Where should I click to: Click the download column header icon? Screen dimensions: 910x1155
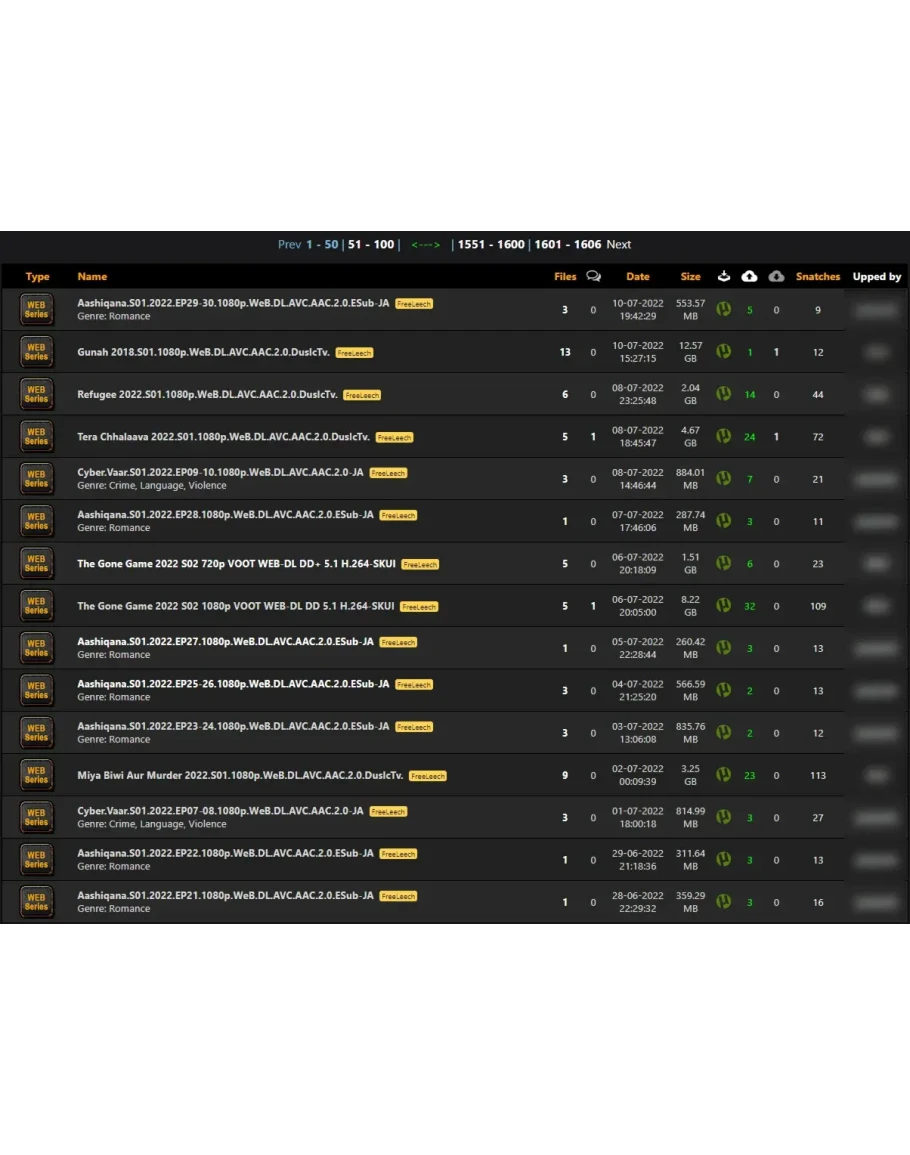point(723,277)
